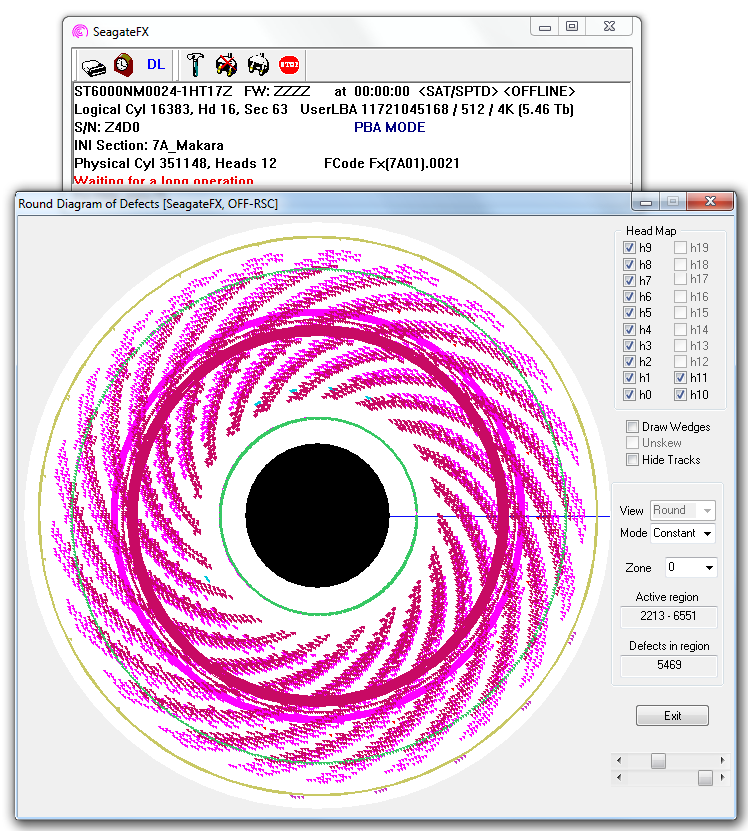Uncheck head h9 in Head Map
748x831 pixels.
tap(629, 247)
